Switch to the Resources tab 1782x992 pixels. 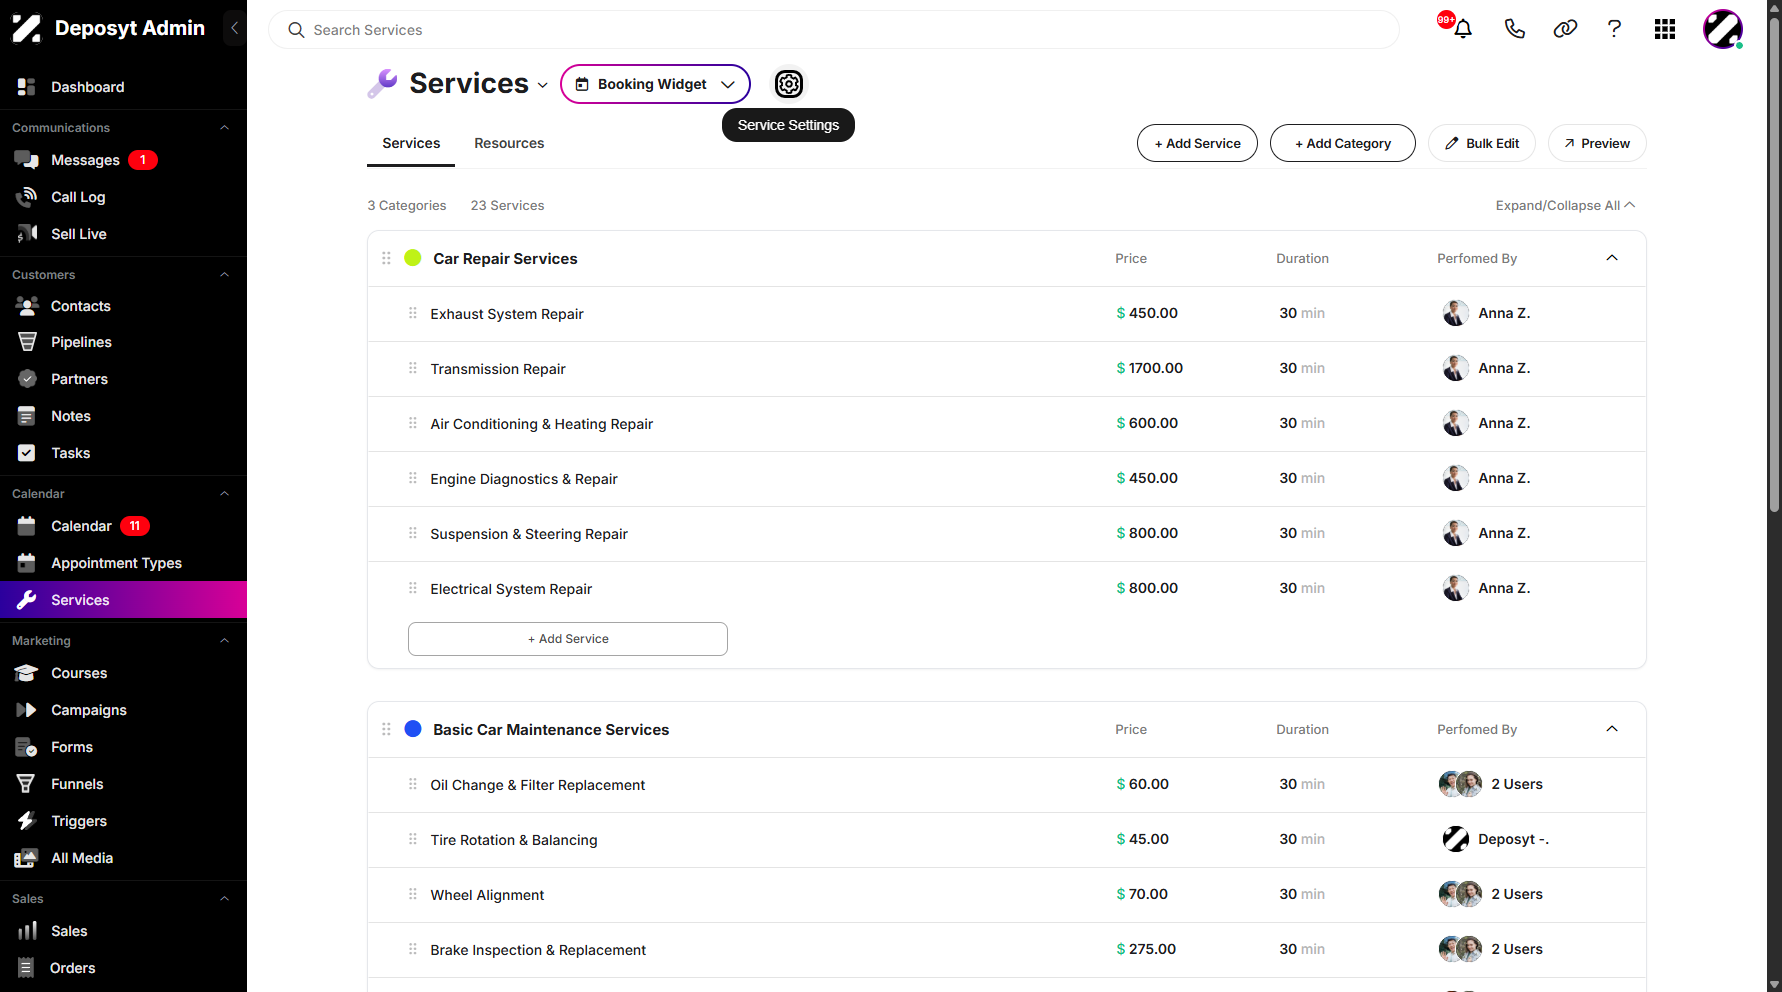(509, 143)
